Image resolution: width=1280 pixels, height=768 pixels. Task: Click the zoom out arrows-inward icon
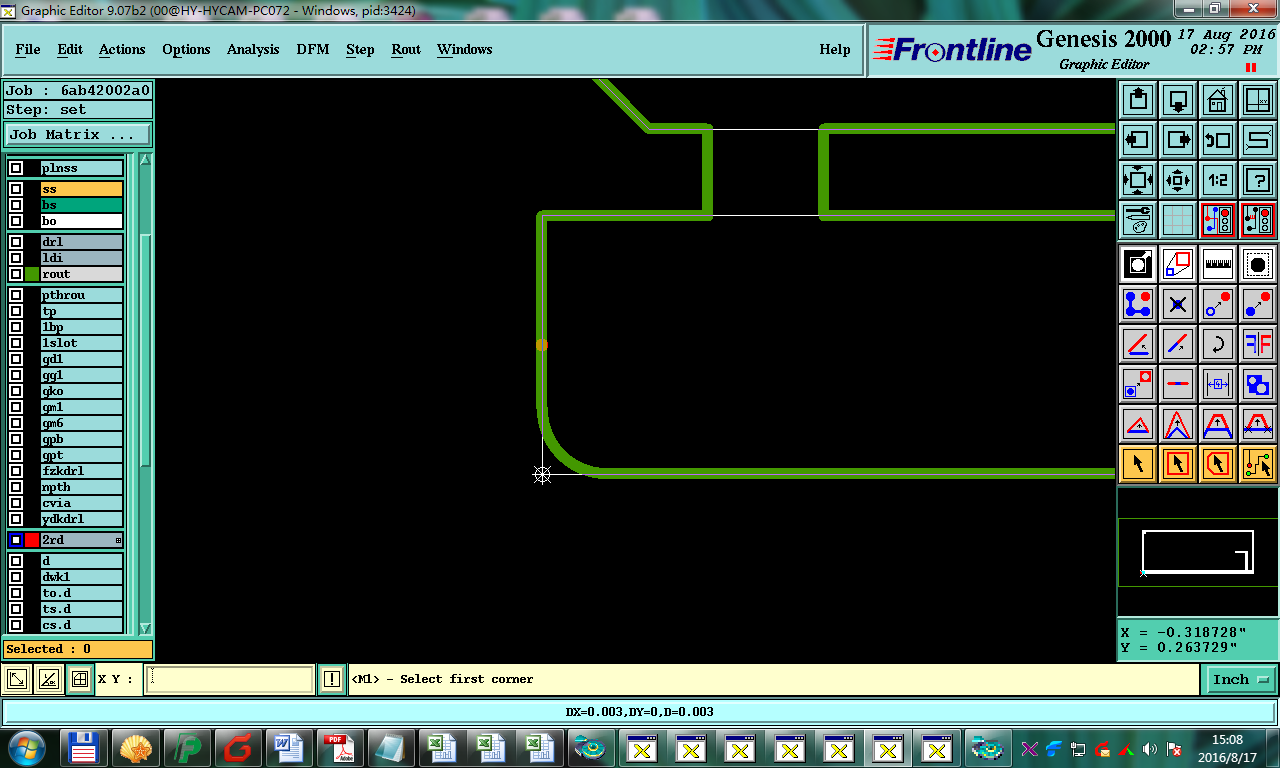coord(1178,180)
